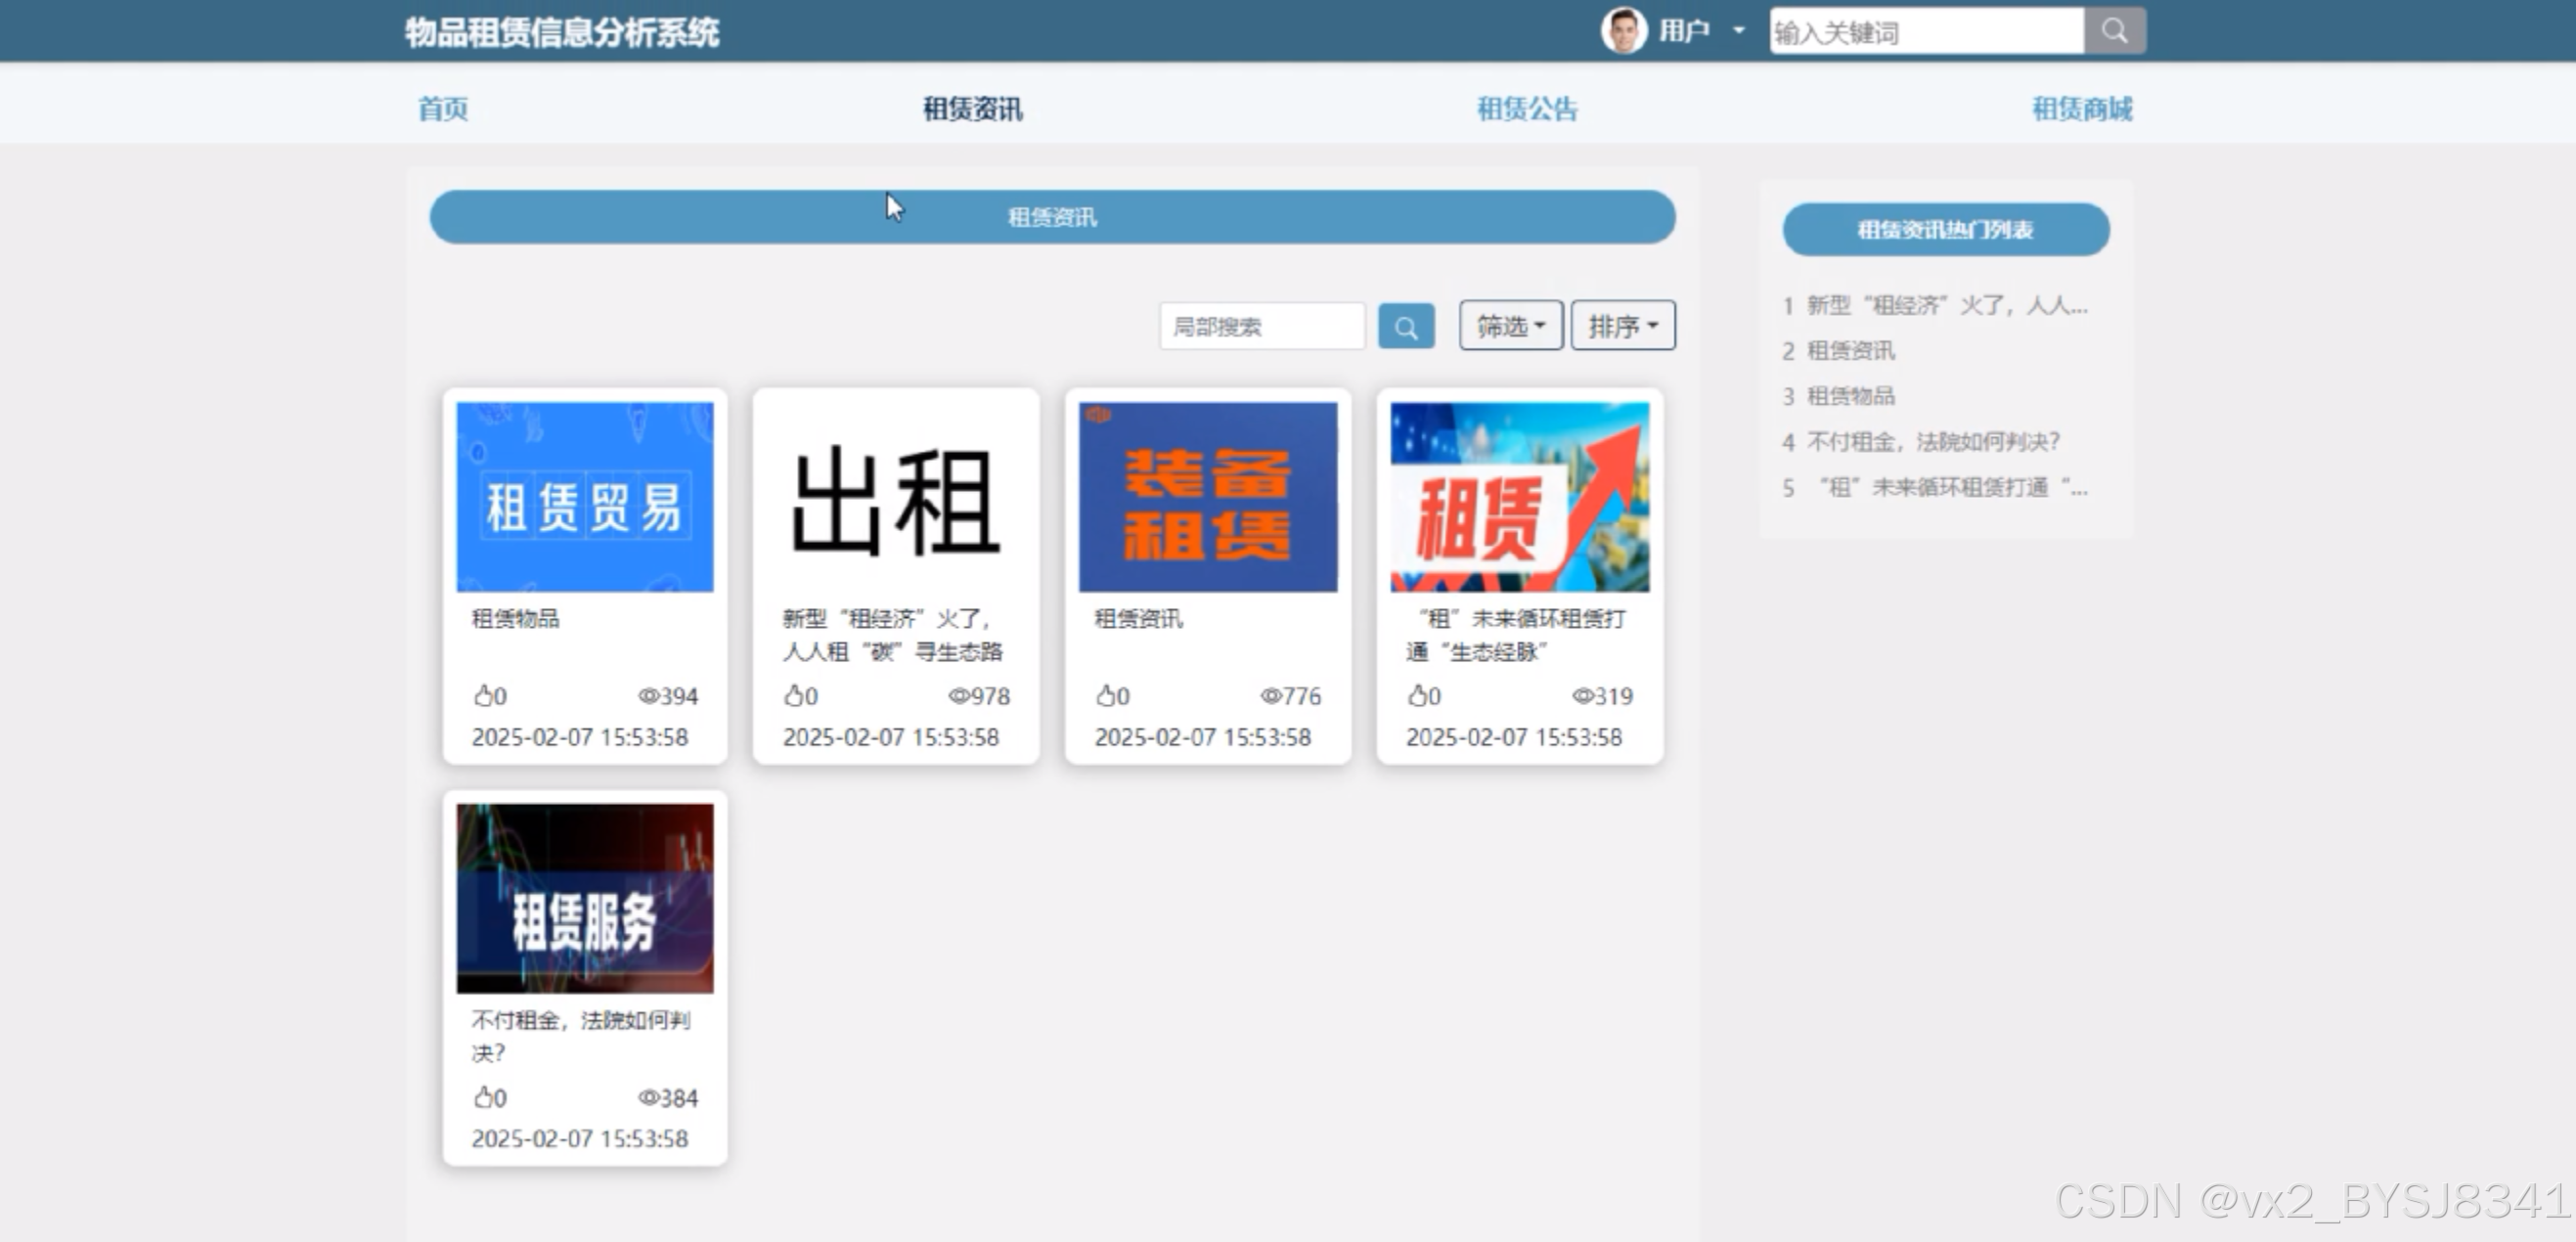Click the user avatar picture
The image size is (2576, 1242).
(x=1623, y=31)
